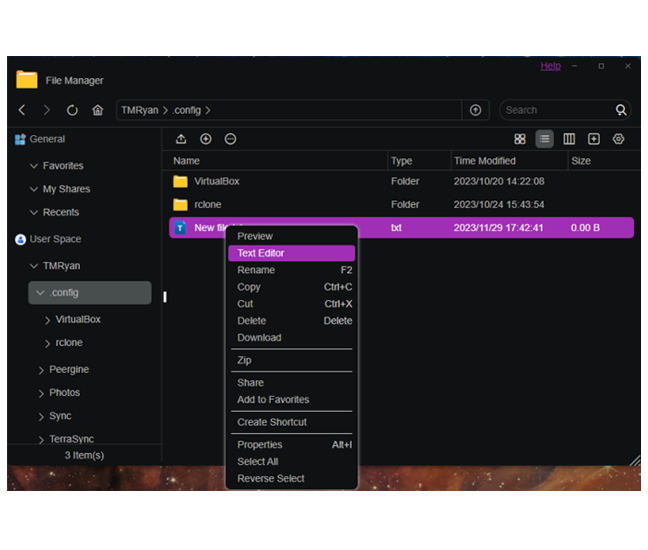Open file manager settings gear
The height and width of the screenshot is (550, 648).
[618, 139]
